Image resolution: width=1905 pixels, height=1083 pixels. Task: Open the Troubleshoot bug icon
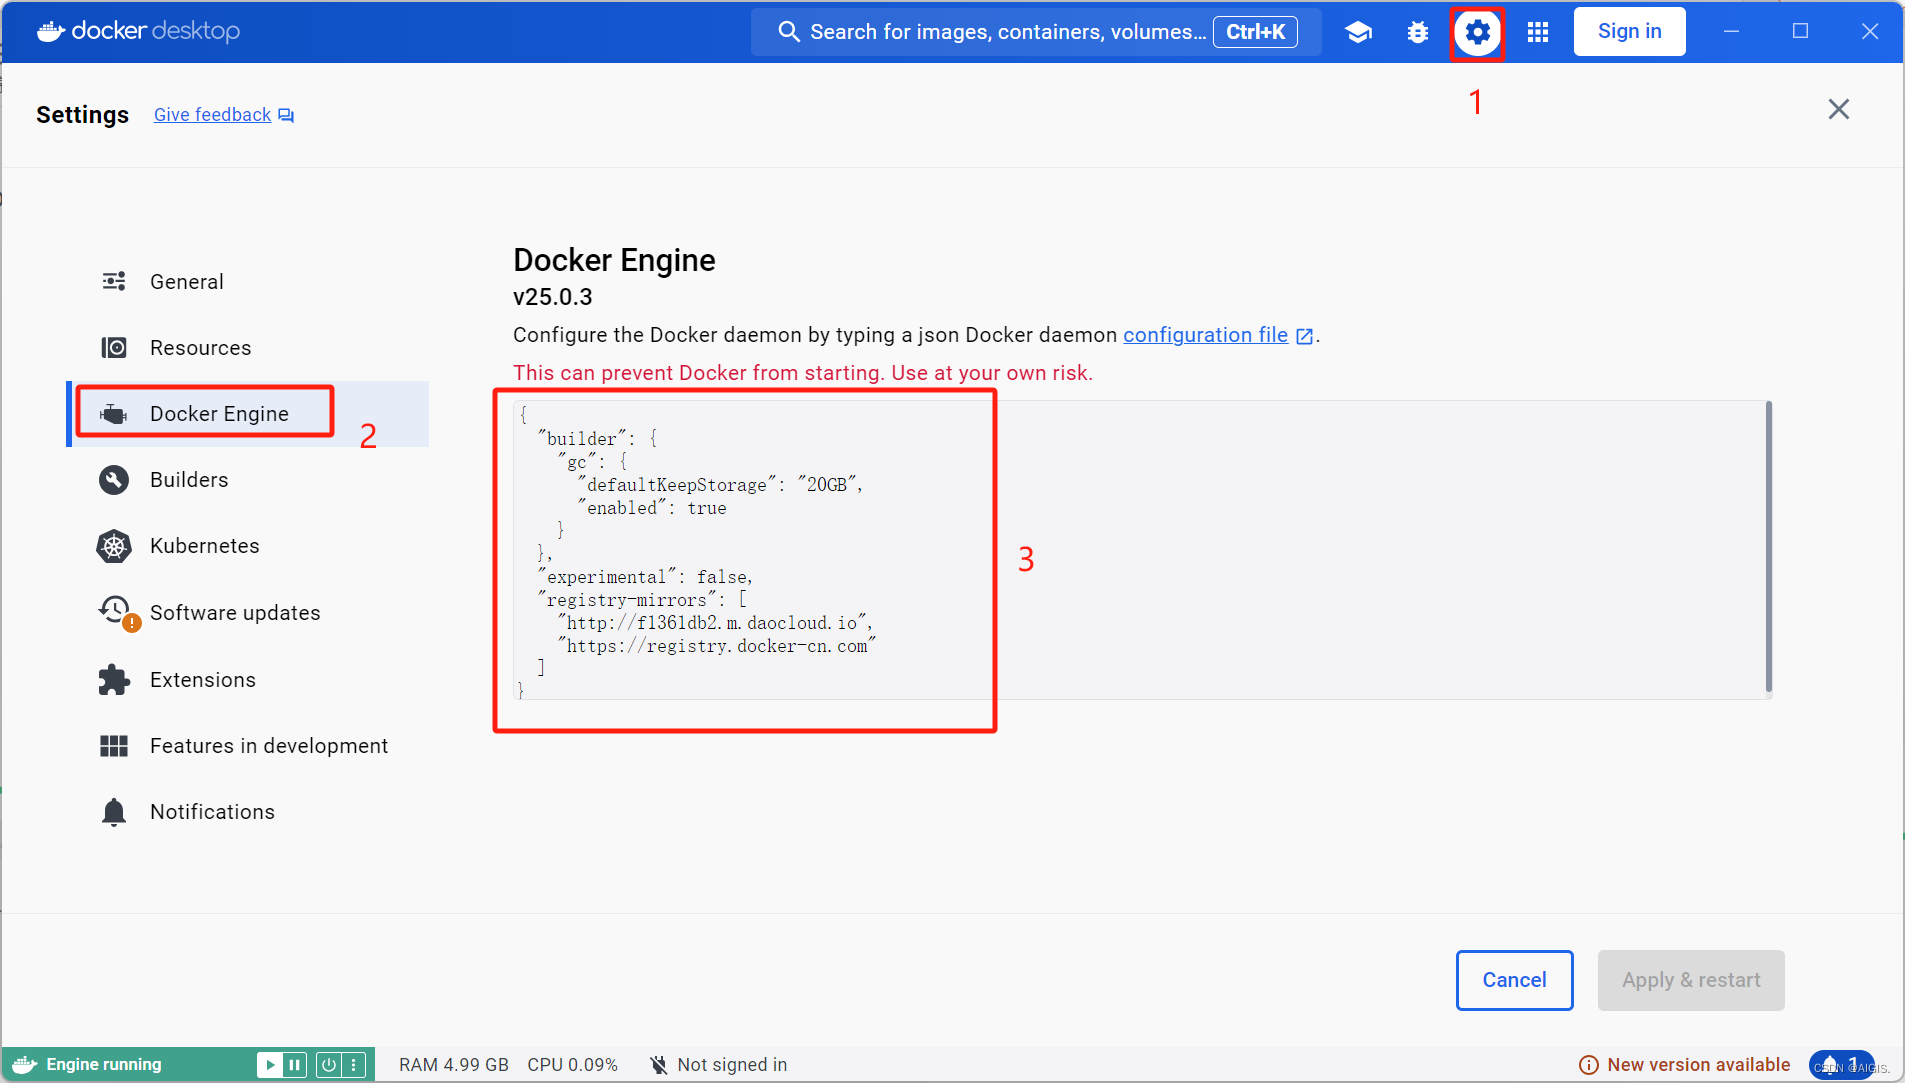(x=1418, y=32)
